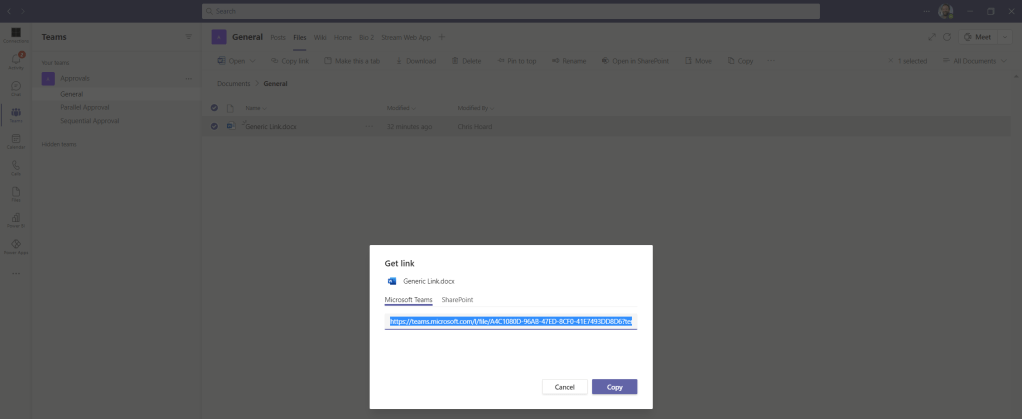This screenshot has width=1022, height=419.
Task: Click the Copy button in Get link dialog
Action: point(614,387)
